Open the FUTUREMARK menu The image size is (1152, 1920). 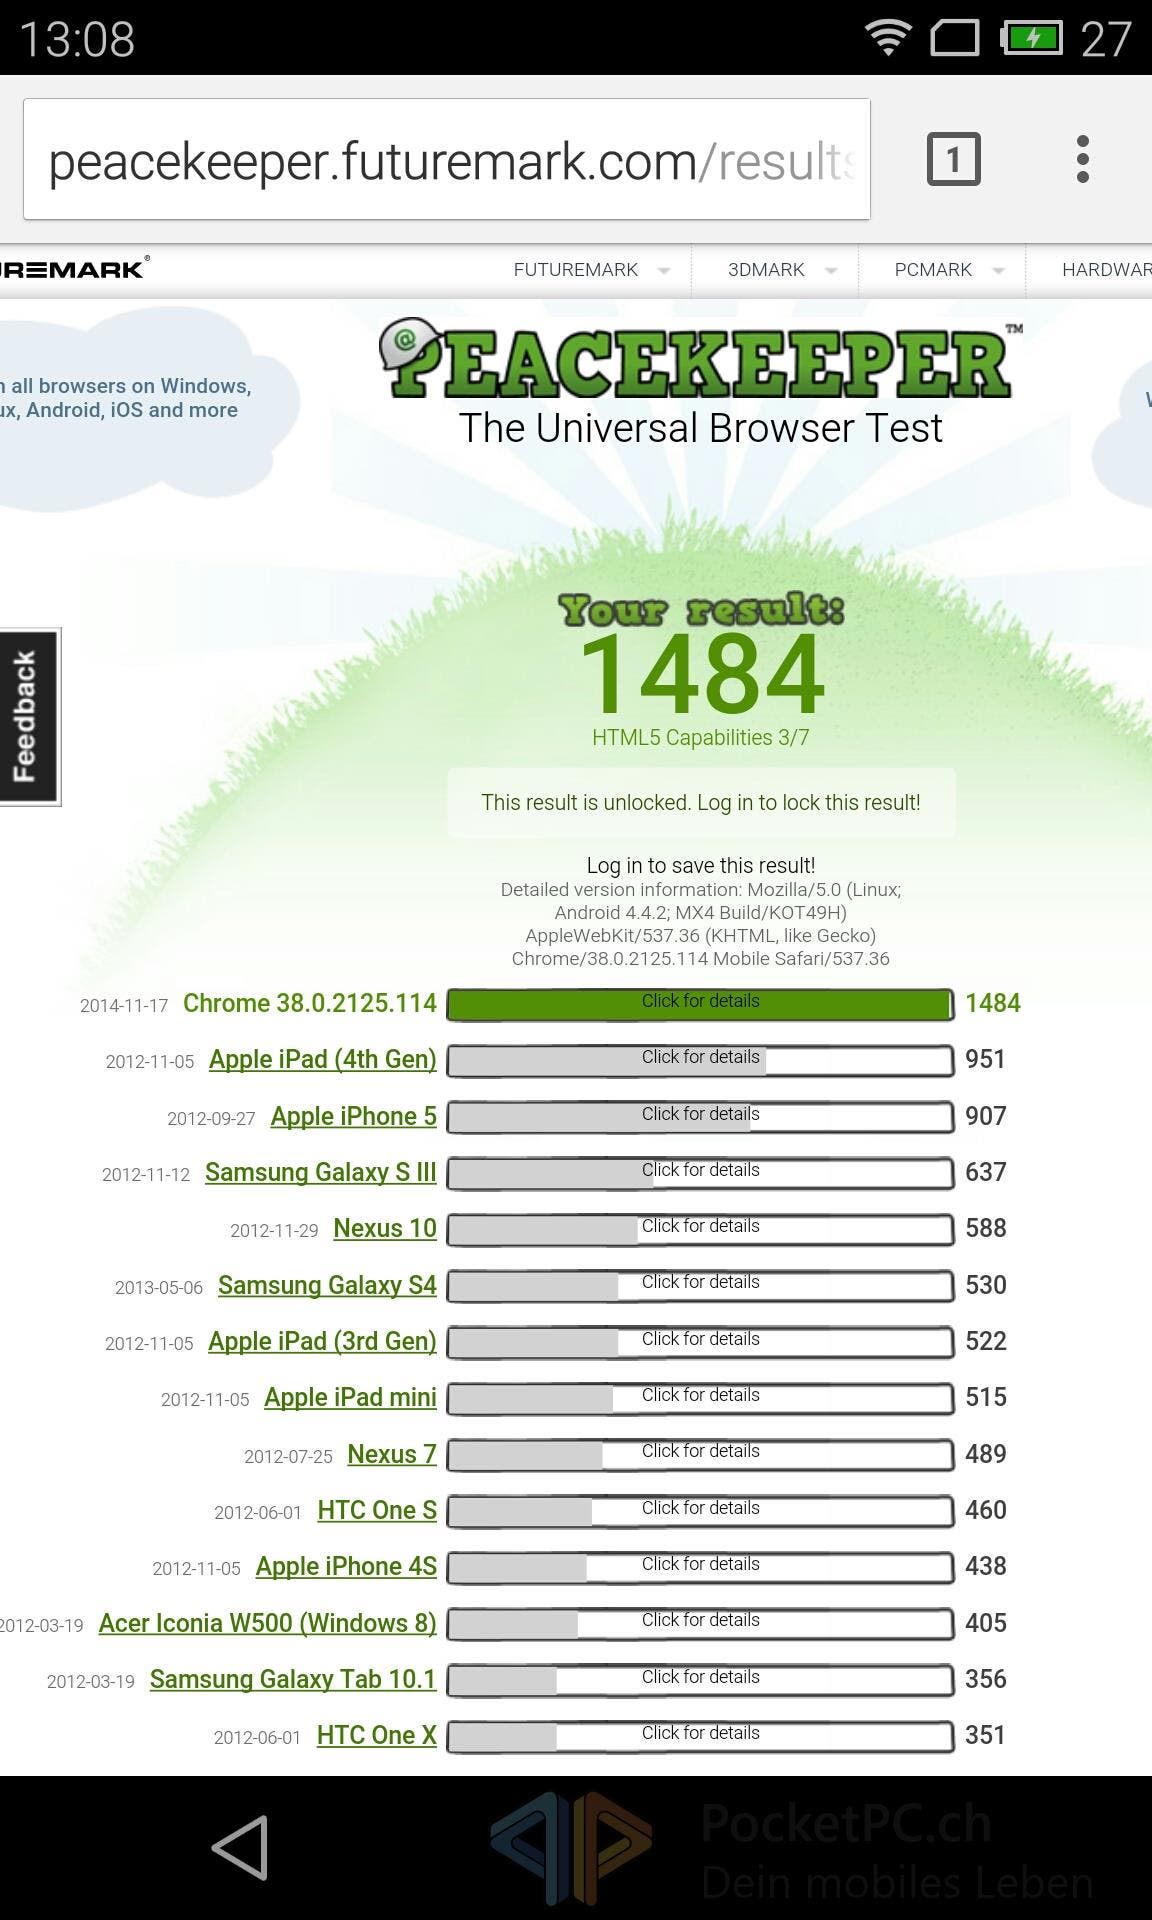(576, 270)
